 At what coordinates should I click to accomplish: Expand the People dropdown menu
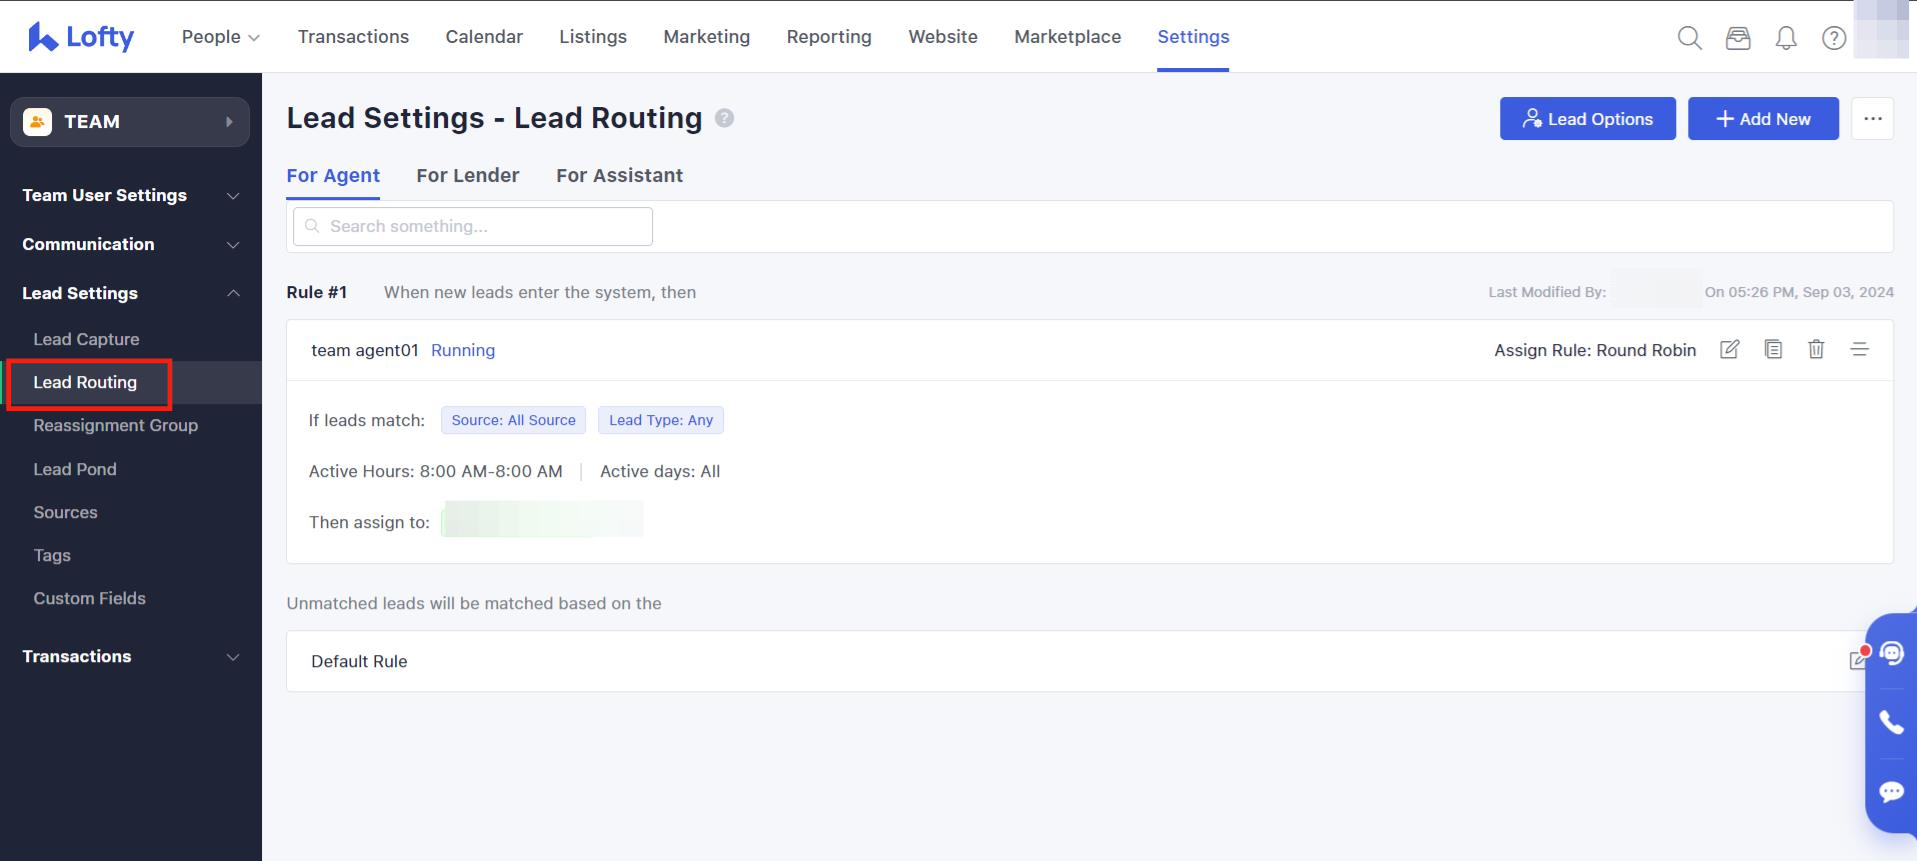pos(220,37)
